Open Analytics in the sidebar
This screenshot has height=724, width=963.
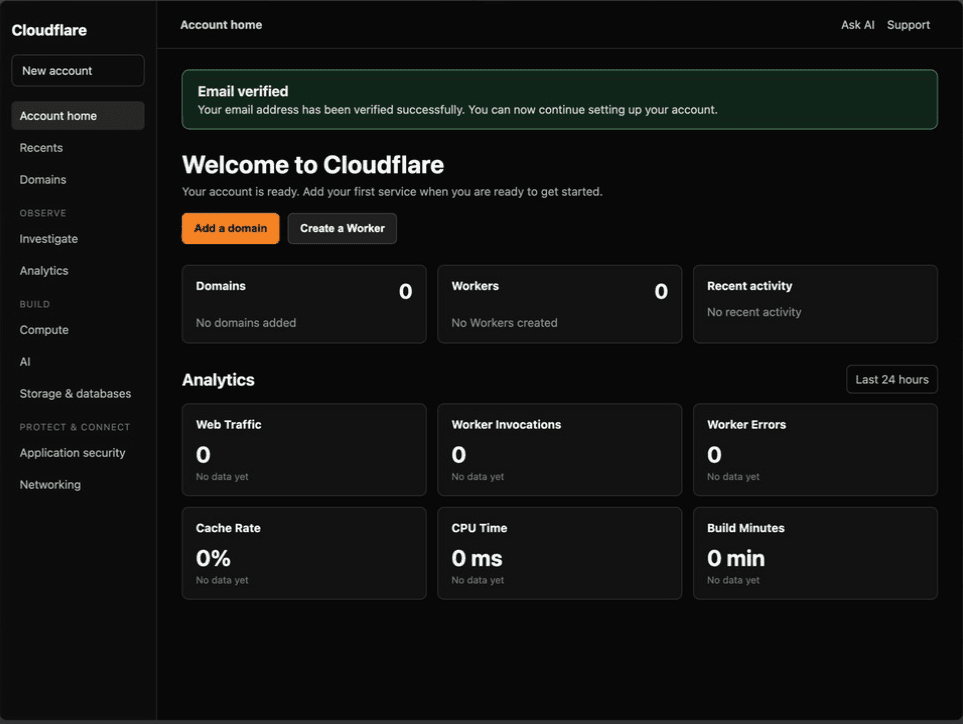tap(44, 270)
